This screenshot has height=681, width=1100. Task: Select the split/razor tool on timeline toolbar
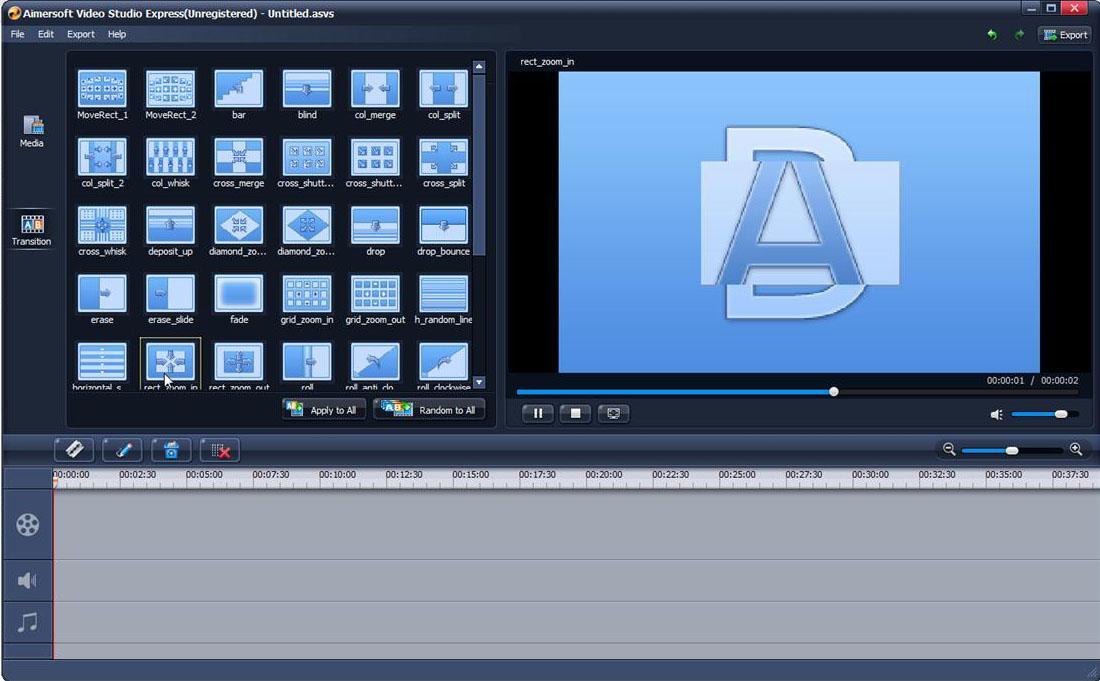(74, 449)
